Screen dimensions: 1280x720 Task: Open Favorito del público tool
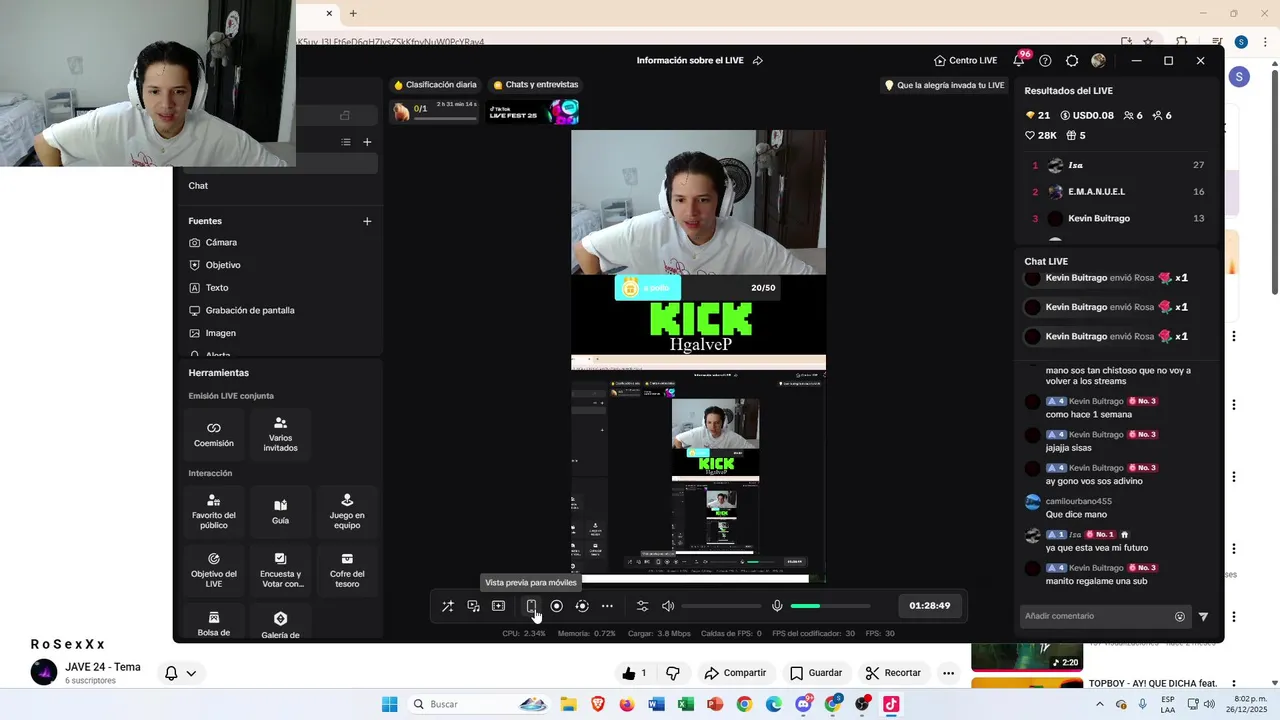coord(214,512)
